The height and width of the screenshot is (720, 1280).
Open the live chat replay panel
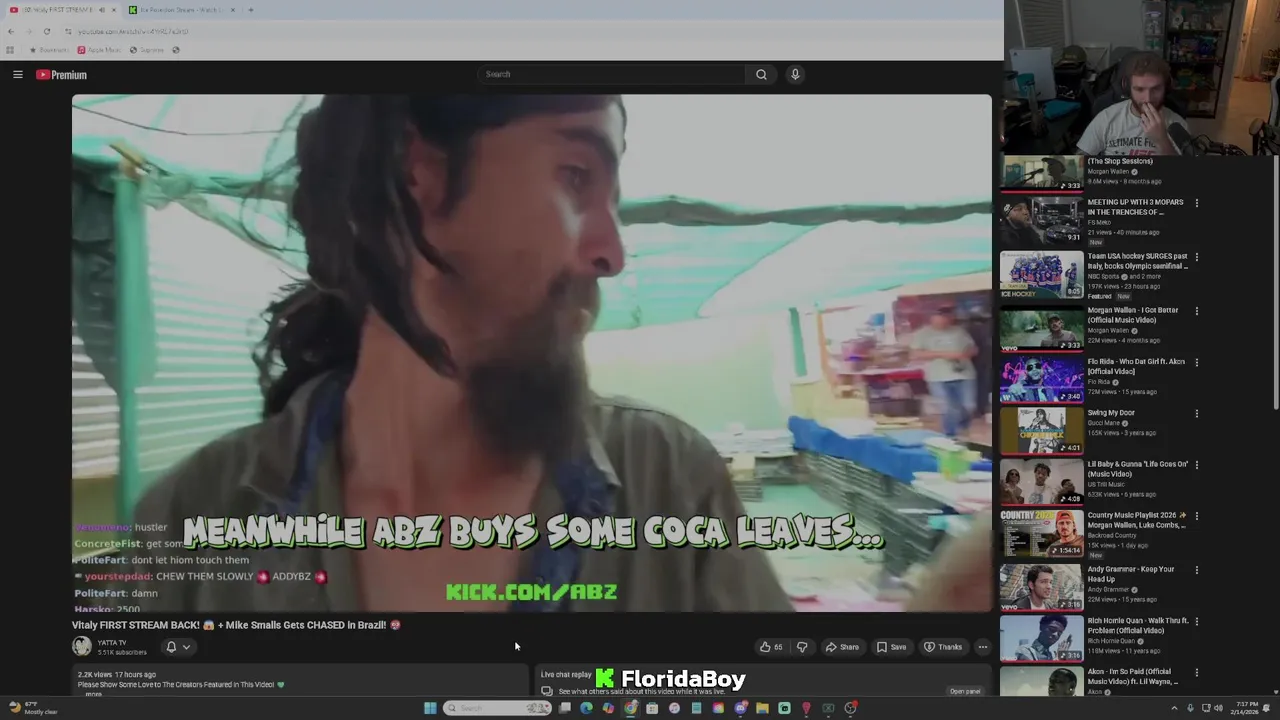[965, 691]
